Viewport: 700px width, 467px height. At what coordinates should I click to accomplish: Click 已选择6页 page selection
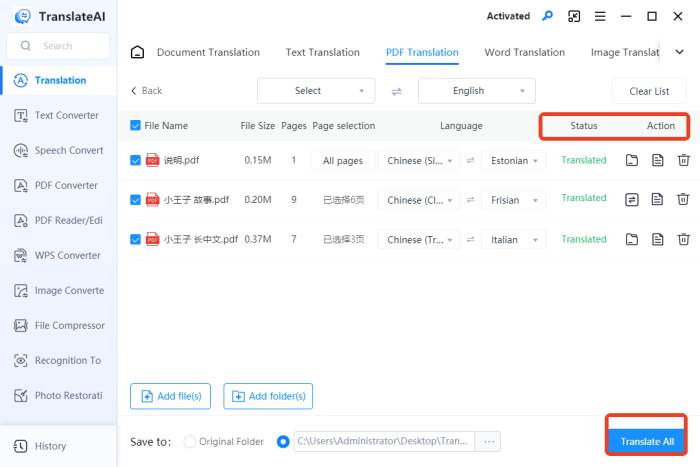click(343, 200)
